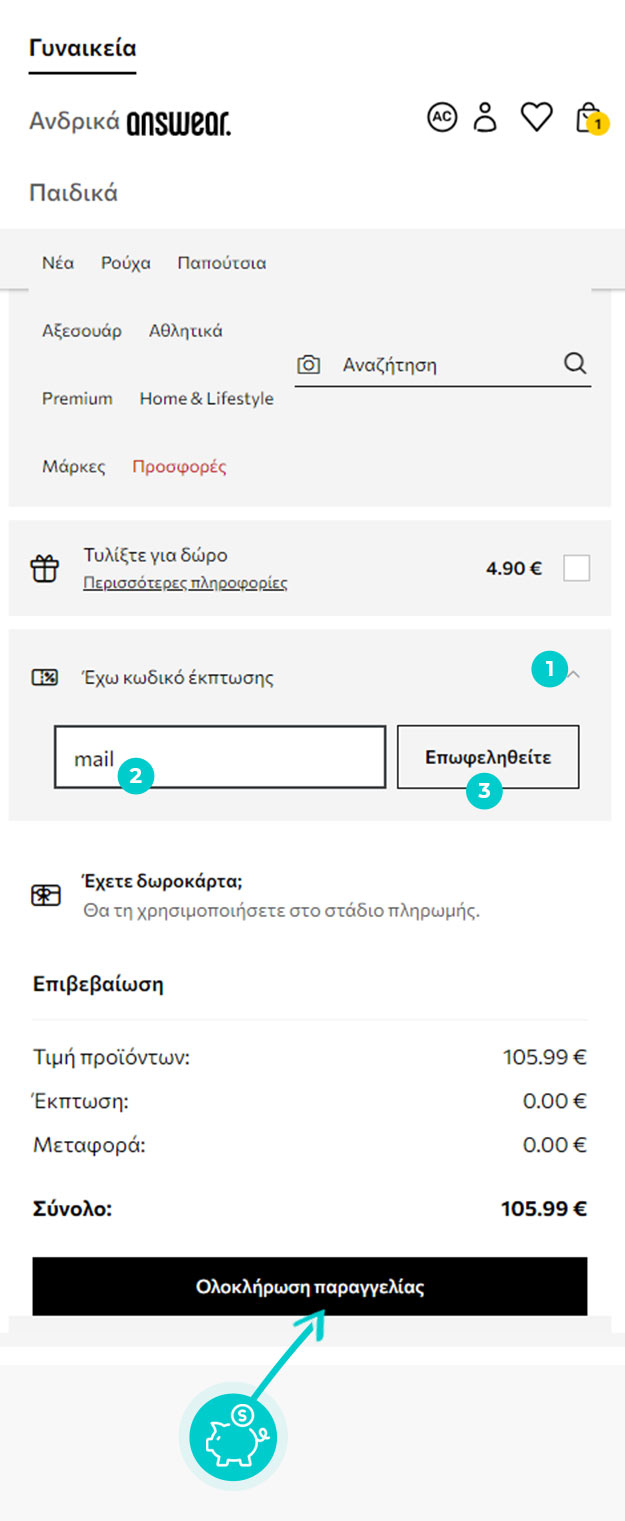Collapse the discount code section chevron

pyautogui.click(x=573, y=675)
